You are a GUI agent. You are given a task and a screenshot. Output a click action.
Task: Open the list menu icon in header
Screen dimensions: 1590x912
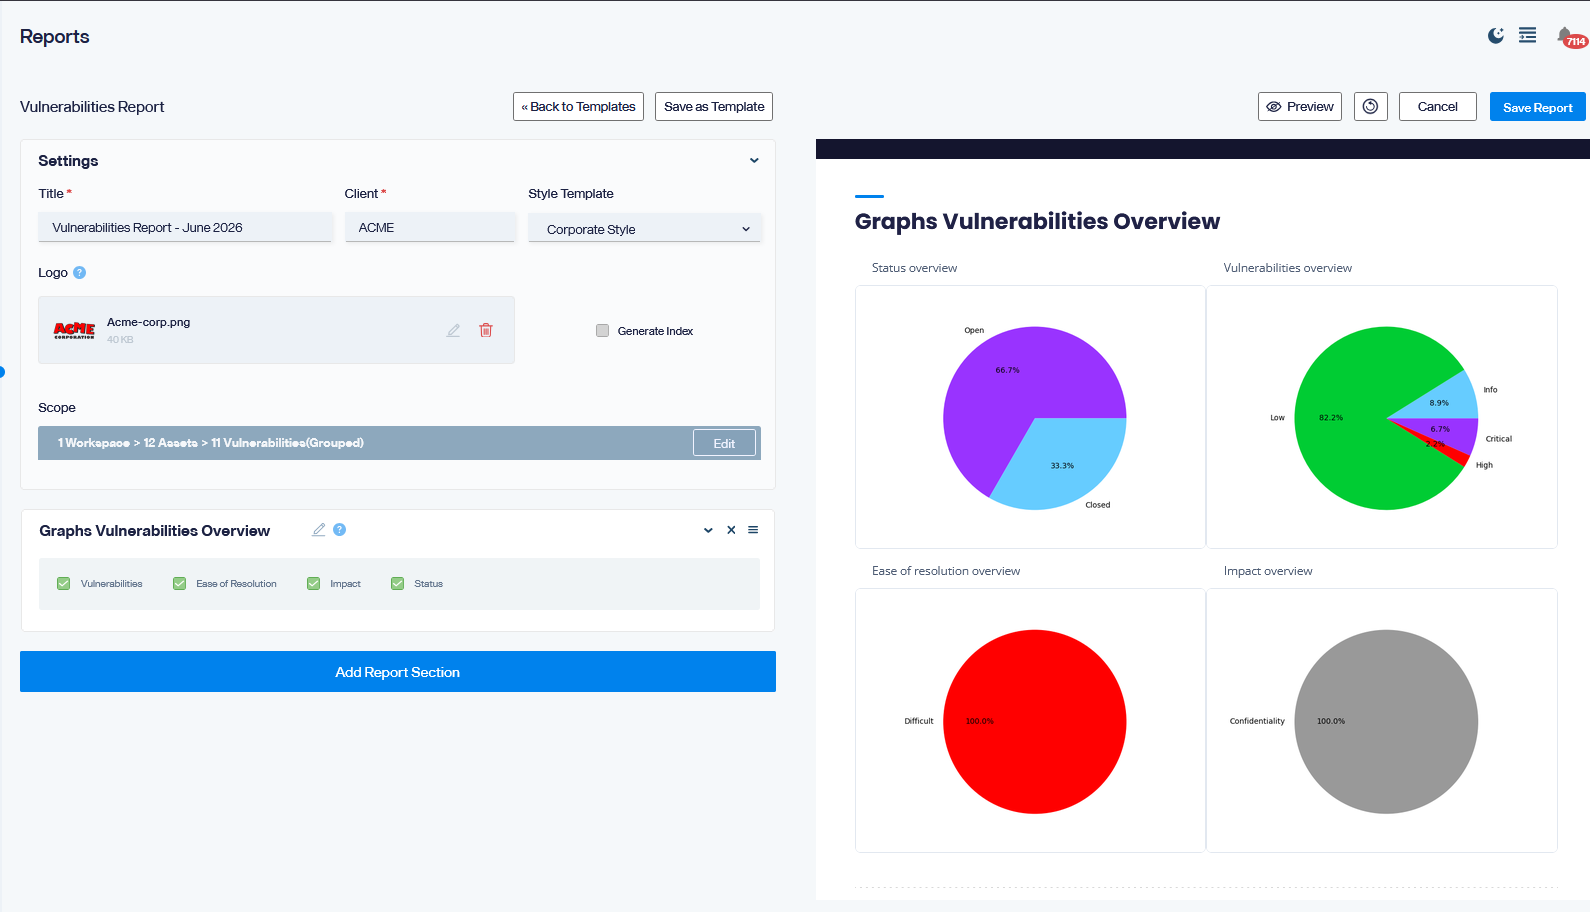point(1528,36)
